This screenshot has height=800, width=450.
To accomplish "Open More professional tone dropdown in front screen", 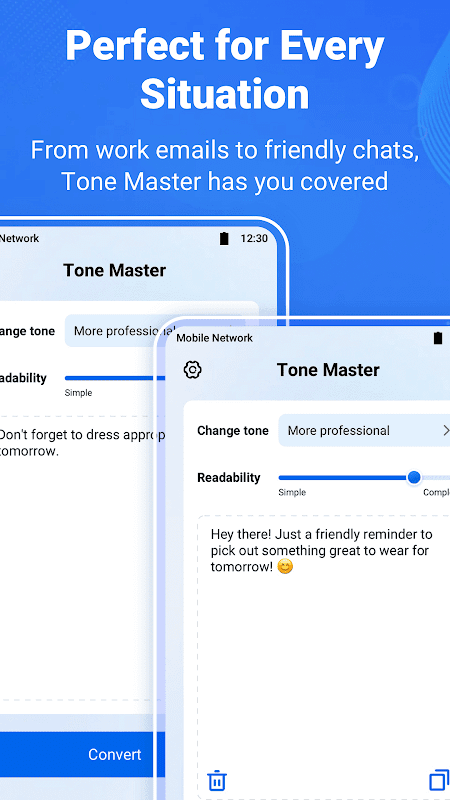I will [364, 431].
